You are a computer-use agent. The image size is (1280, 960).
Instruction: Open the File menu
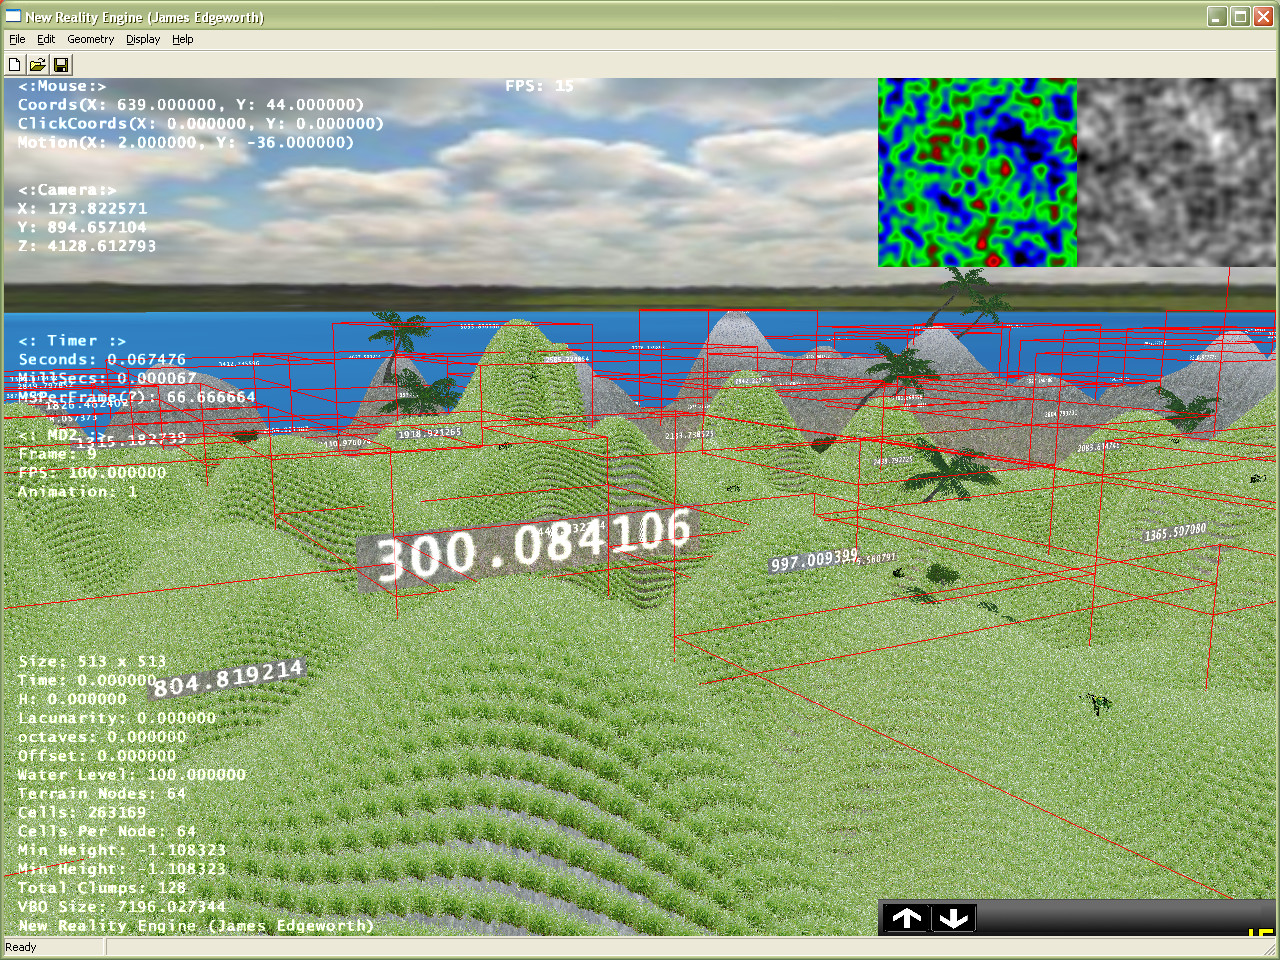click(x=16, y=39)
